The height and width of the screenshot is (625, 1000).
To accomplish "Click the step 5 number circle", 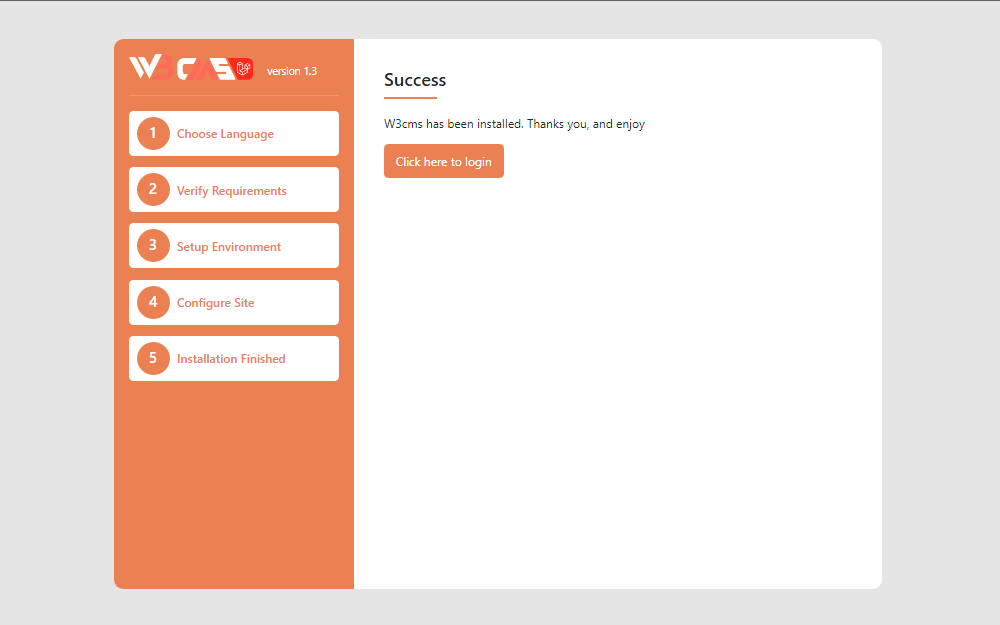I will (x=153, y=358).
